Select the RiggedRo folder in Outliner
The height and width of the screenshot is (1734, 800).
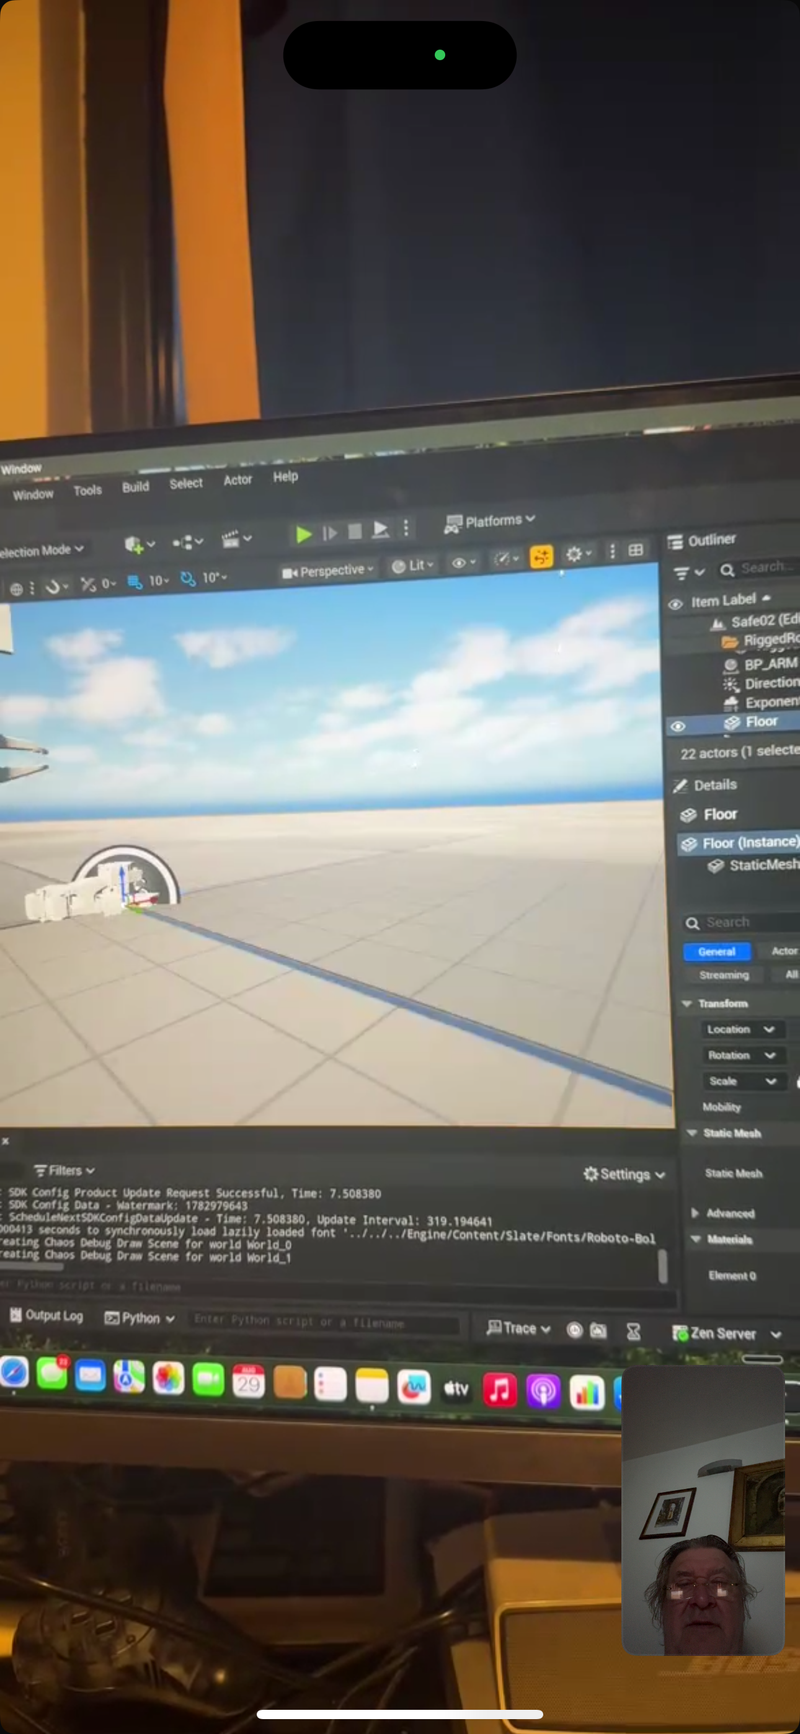[761, 640]
